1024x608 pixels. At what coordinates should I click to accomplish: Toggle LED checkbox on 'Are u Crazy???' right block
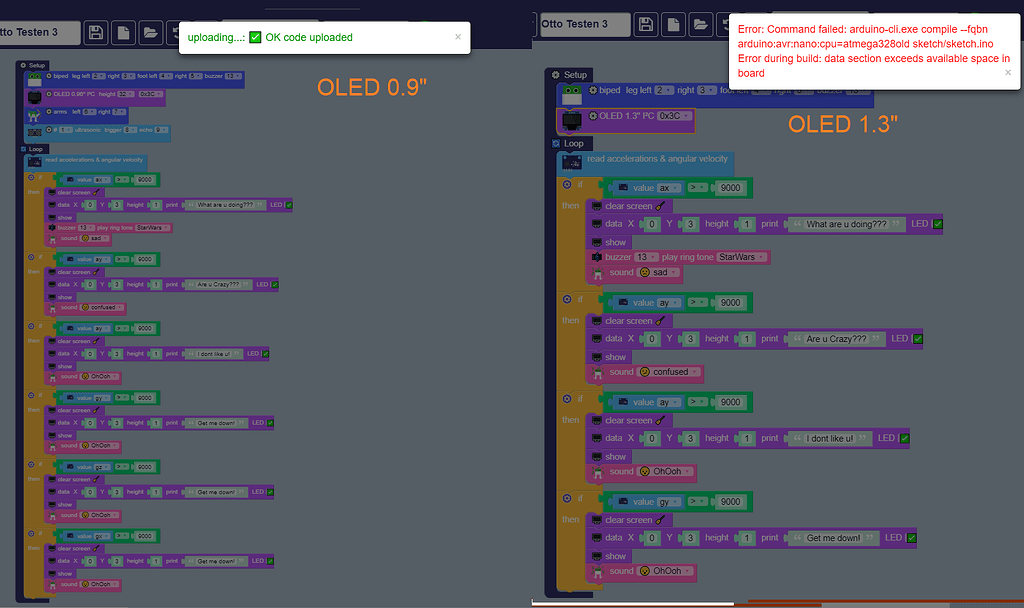918,339
